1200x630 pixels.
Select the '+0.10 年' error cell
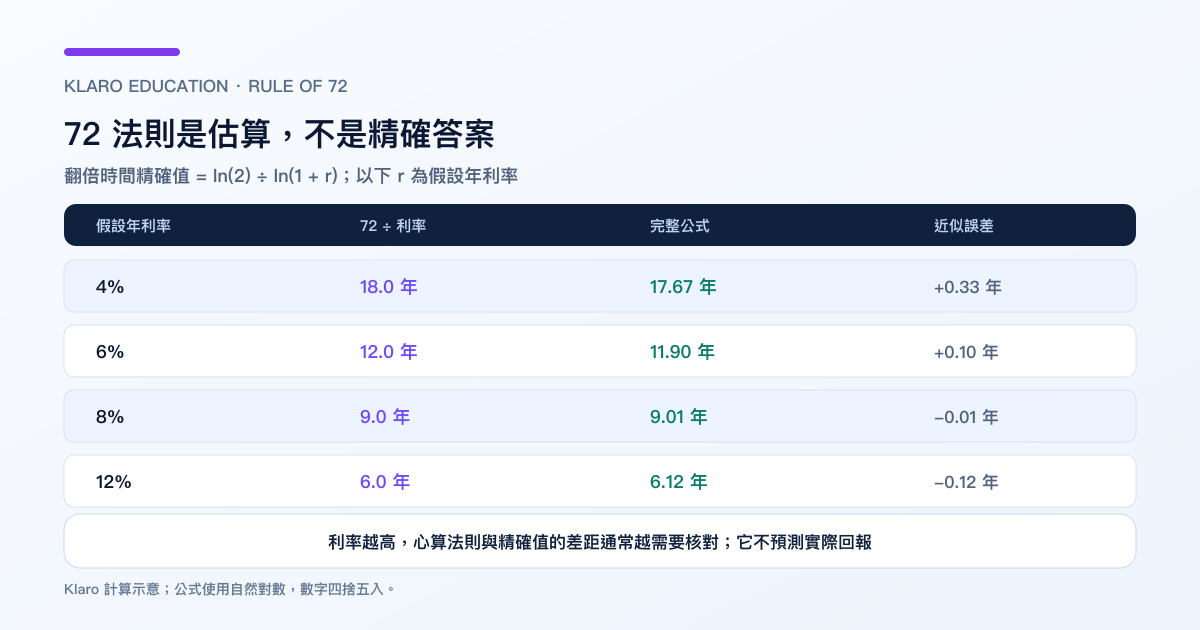tap(966, 352)
